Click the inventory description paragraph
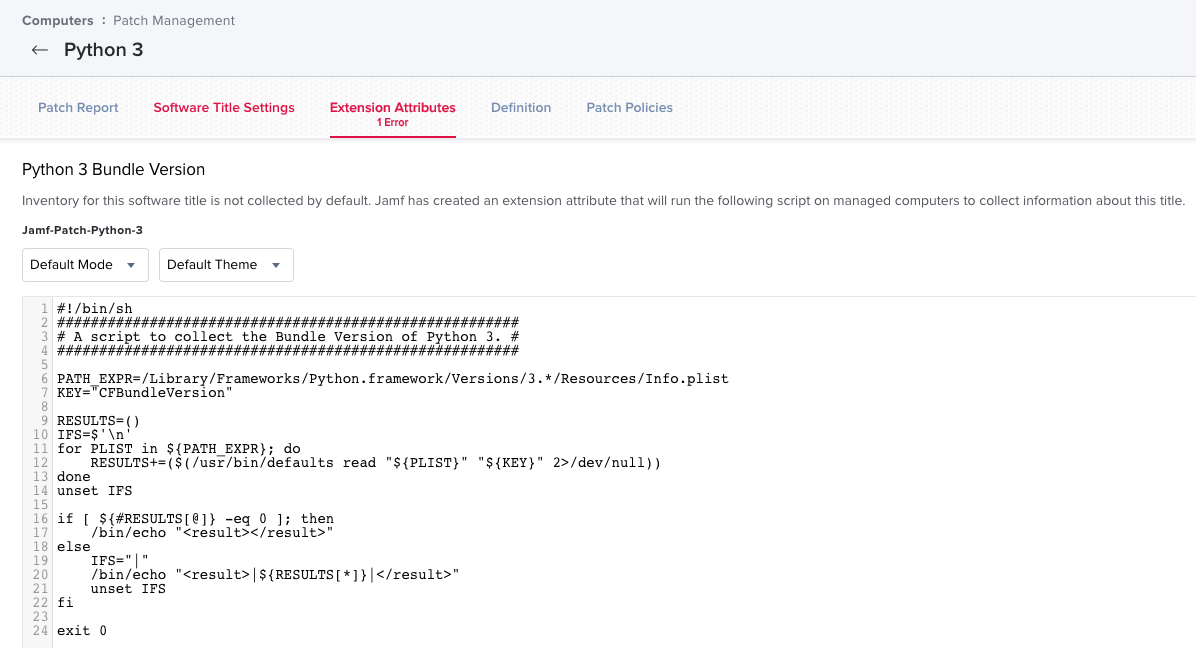1196x648 pixels. point(603,201)
